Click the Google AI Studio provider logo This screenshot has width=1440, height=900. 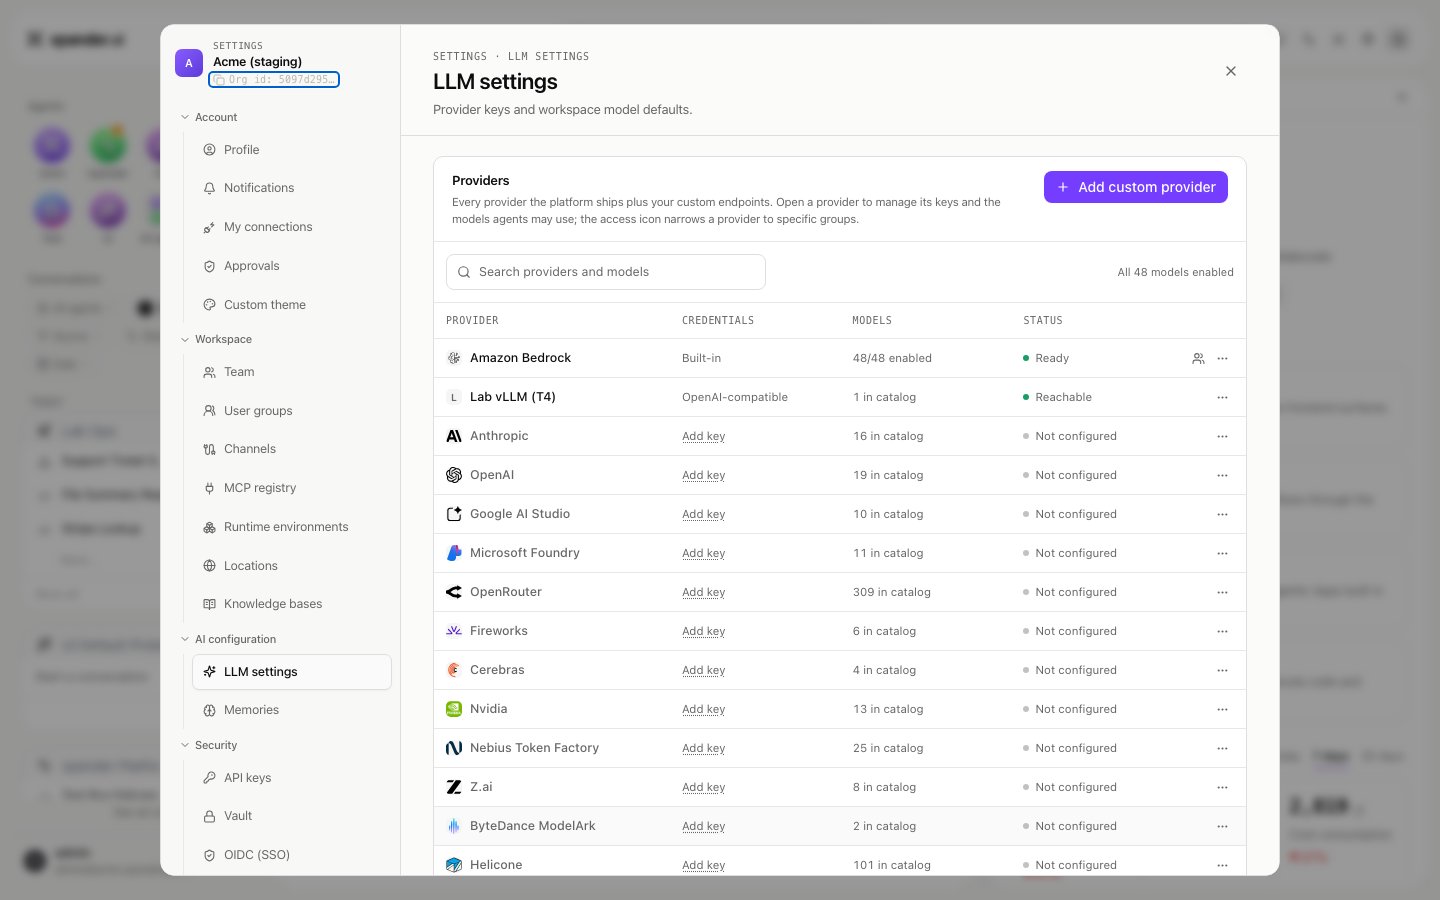tap(454, 514)
